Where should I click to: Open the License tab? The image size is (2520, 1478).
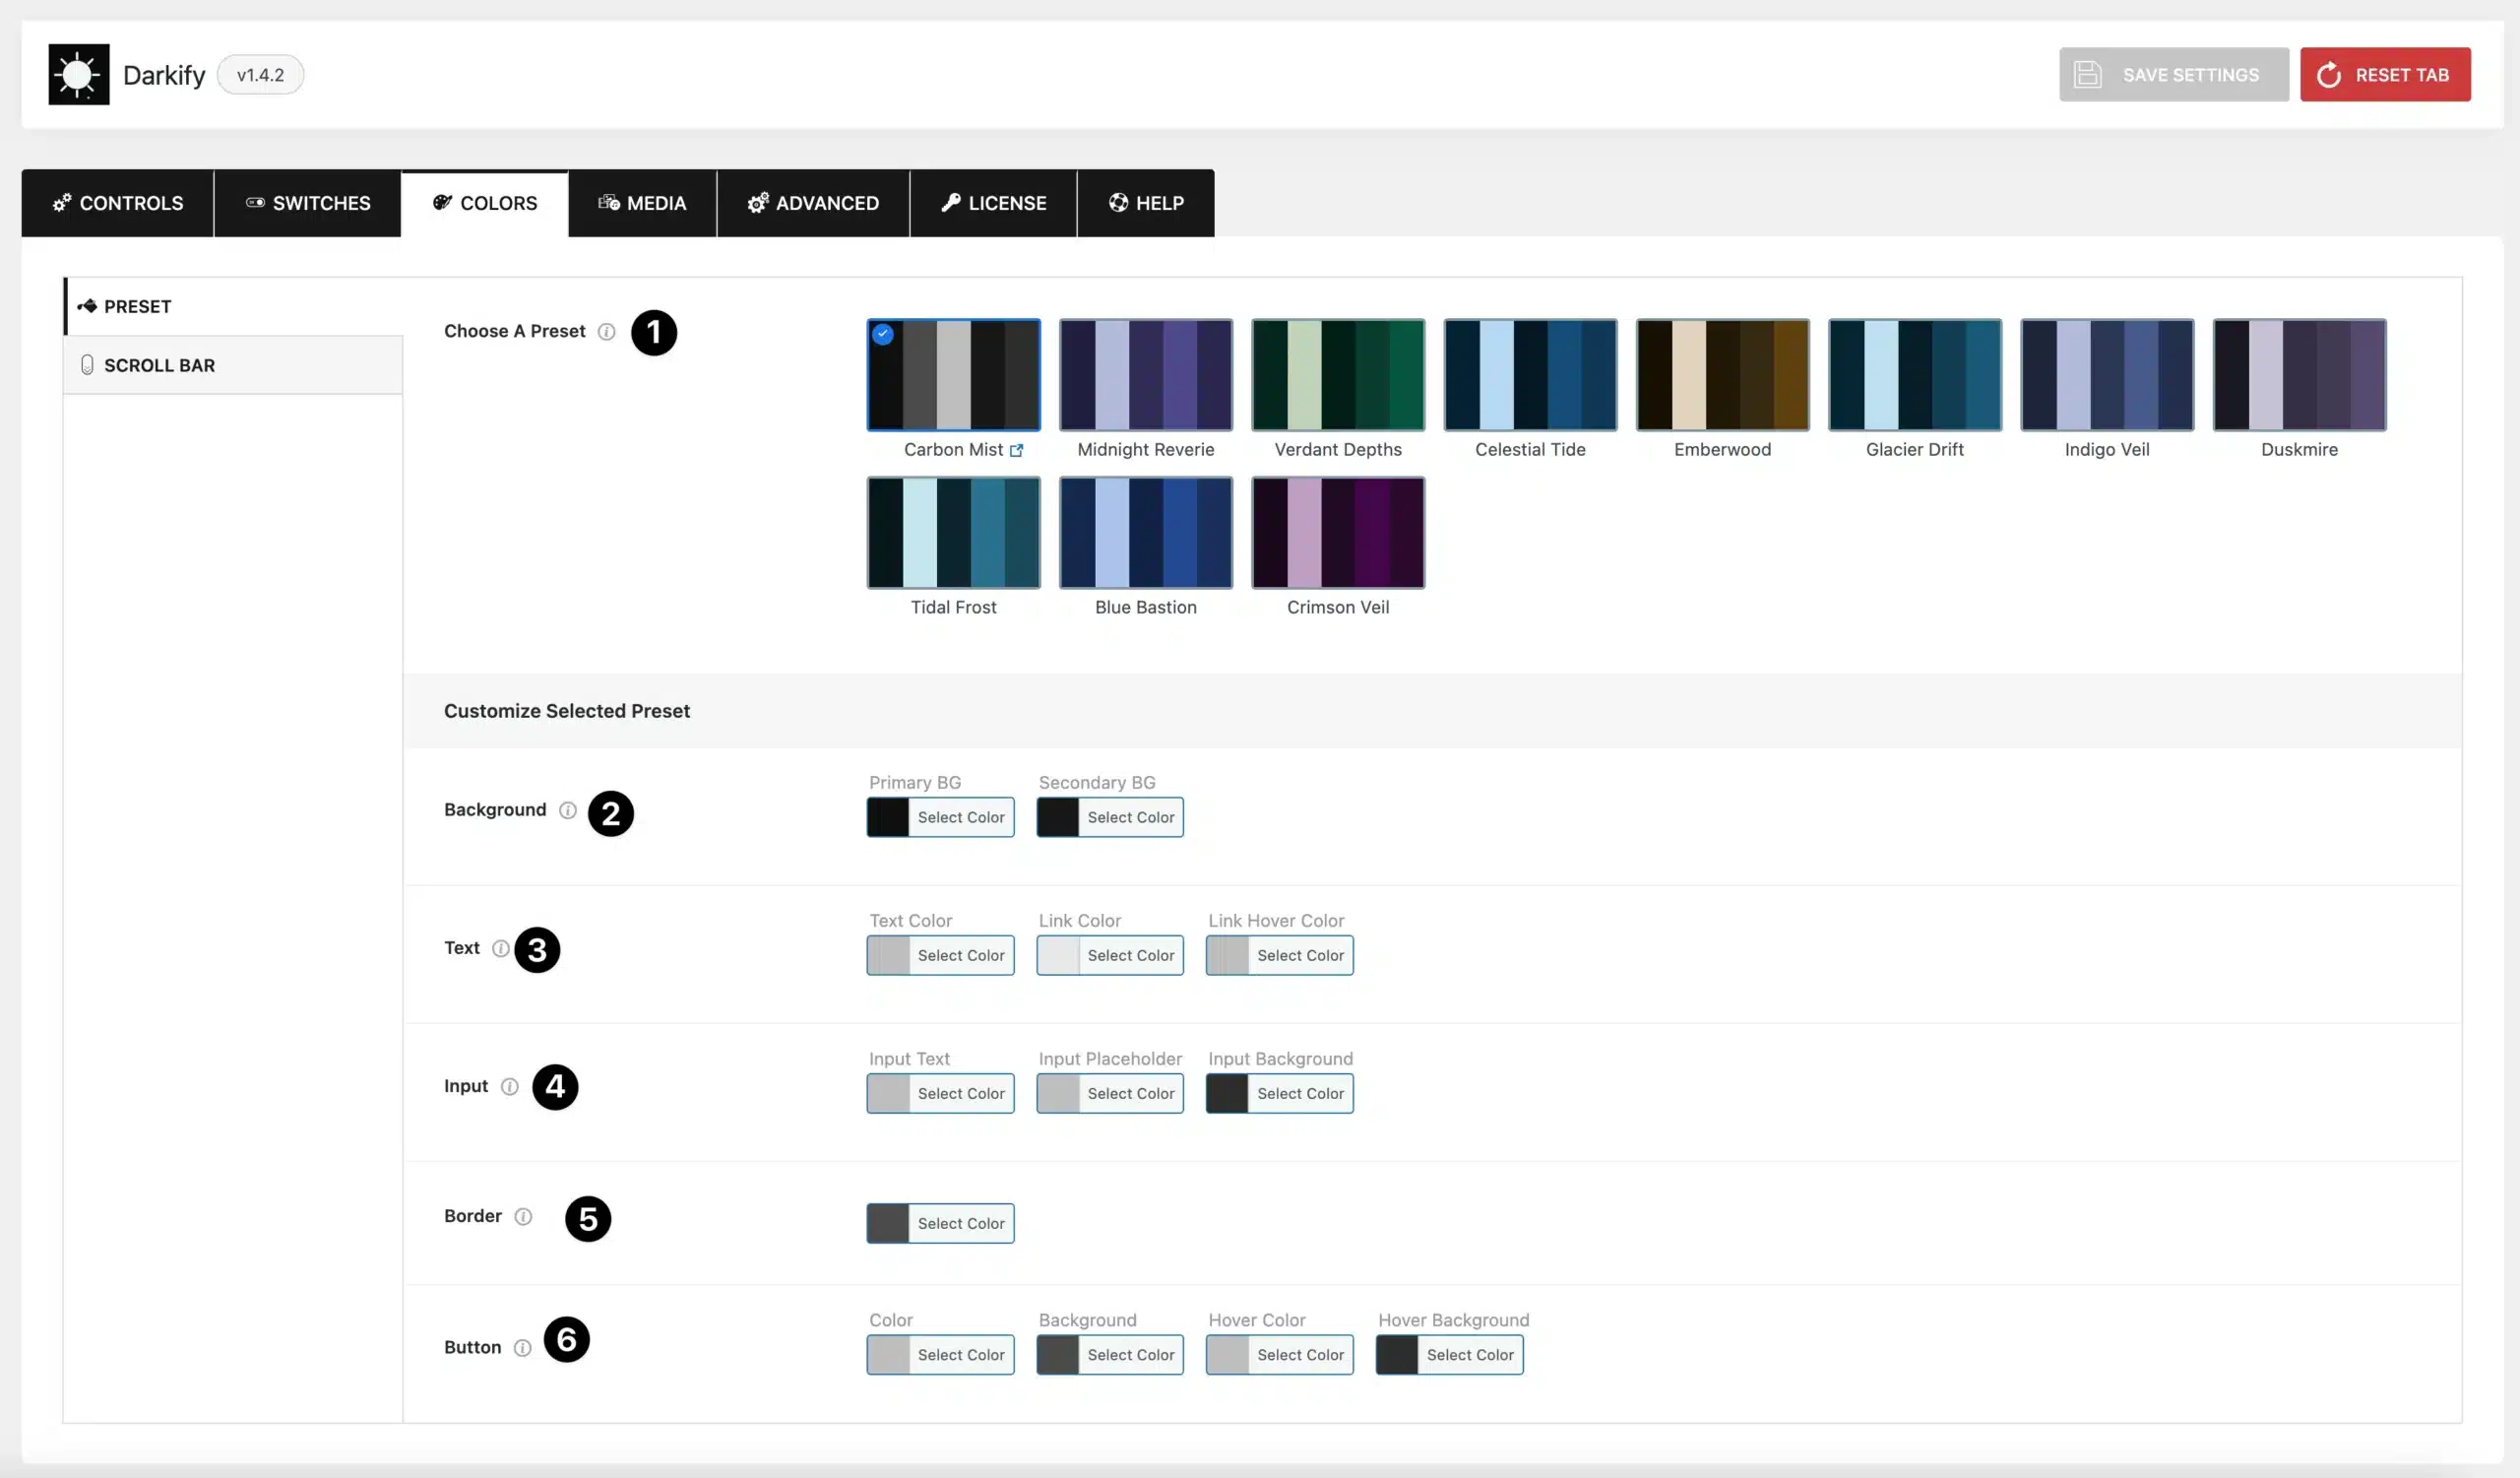993,203
